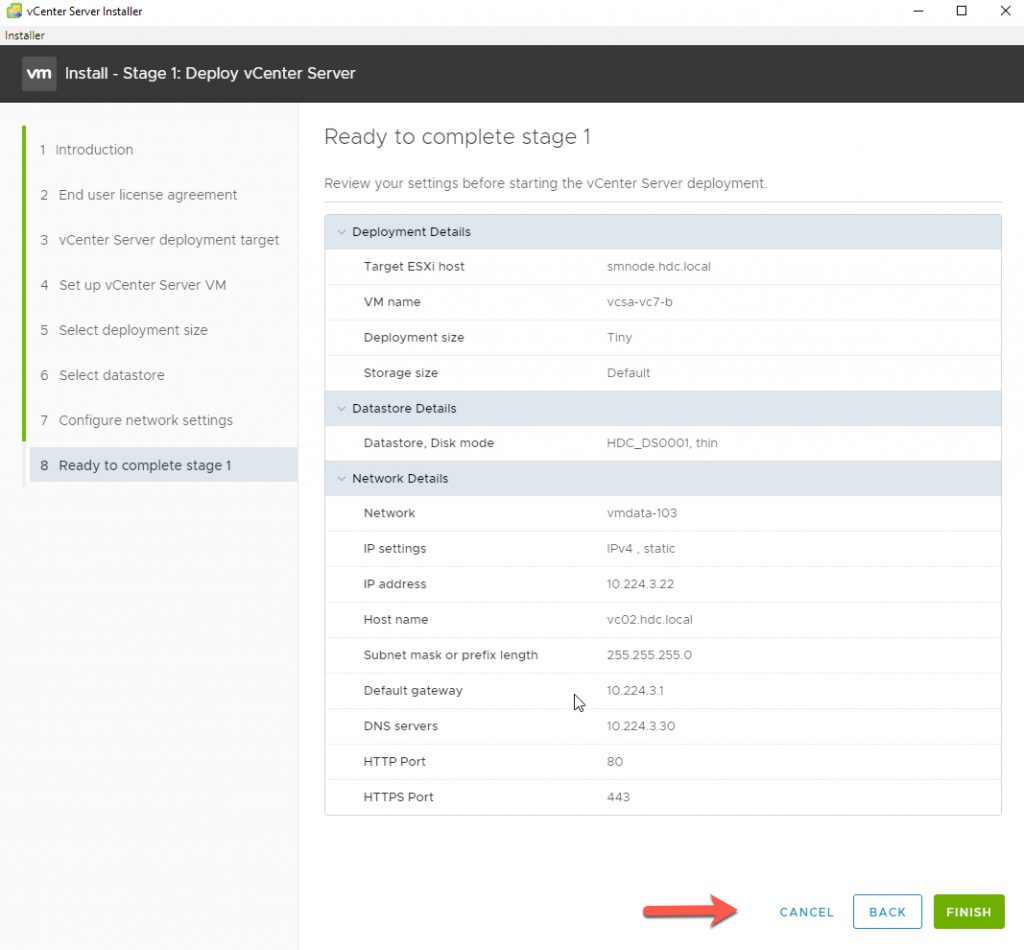Image resolution: width=1024 pixels, height=950 pixels.
Task: Open step 5 Select deployment size
Action: click(x=124, y=330)
